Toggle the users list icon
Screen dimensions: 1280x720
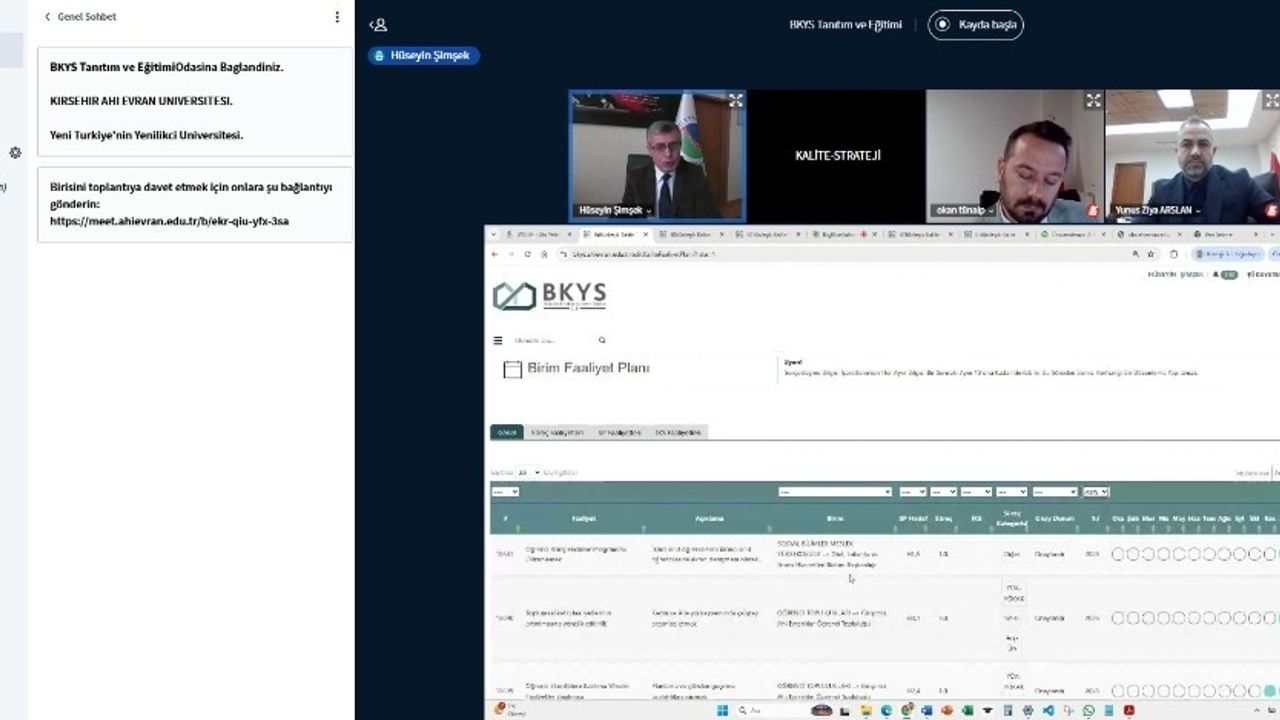tap(378, 25)
